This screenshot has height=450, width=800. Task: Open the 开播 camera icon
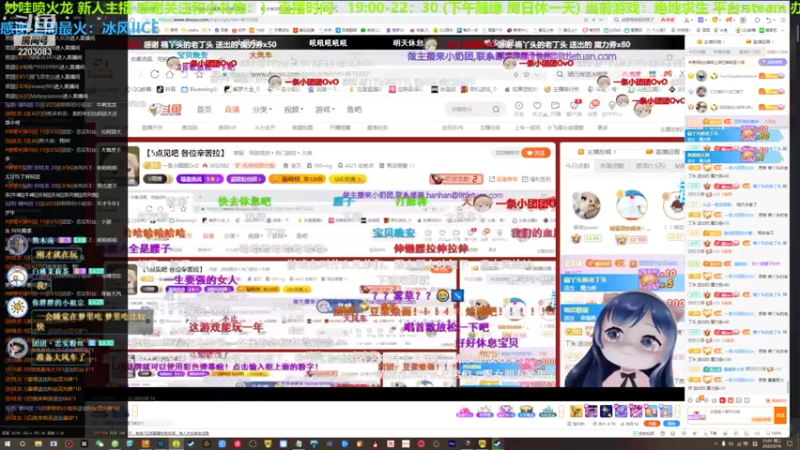pyautogui.click(x=555, y=106)
